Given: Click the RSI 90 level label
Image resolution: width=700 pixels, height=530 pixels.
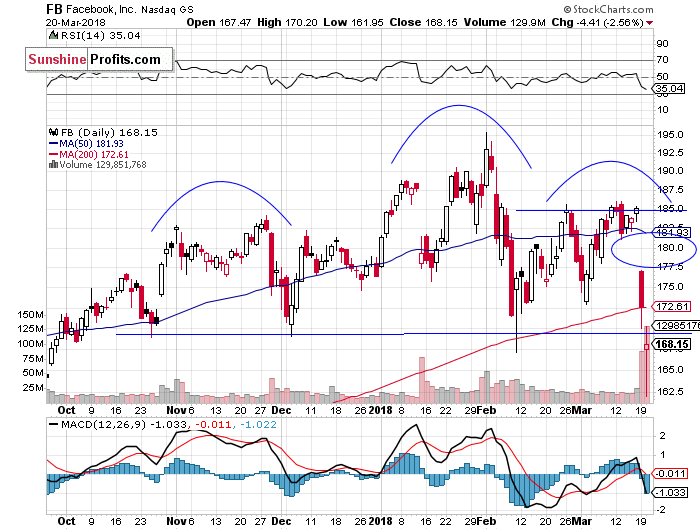Looking at the screenshot, I should (x=662, y=44).
